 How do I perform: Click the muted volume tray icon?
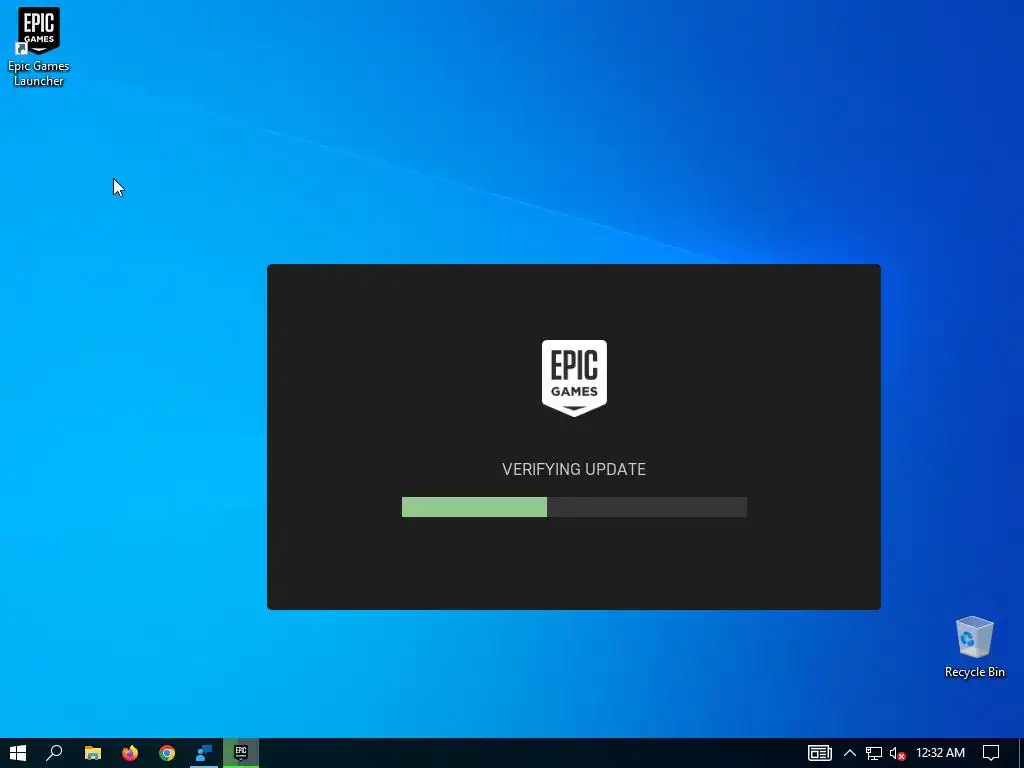[x=897, y=753]
